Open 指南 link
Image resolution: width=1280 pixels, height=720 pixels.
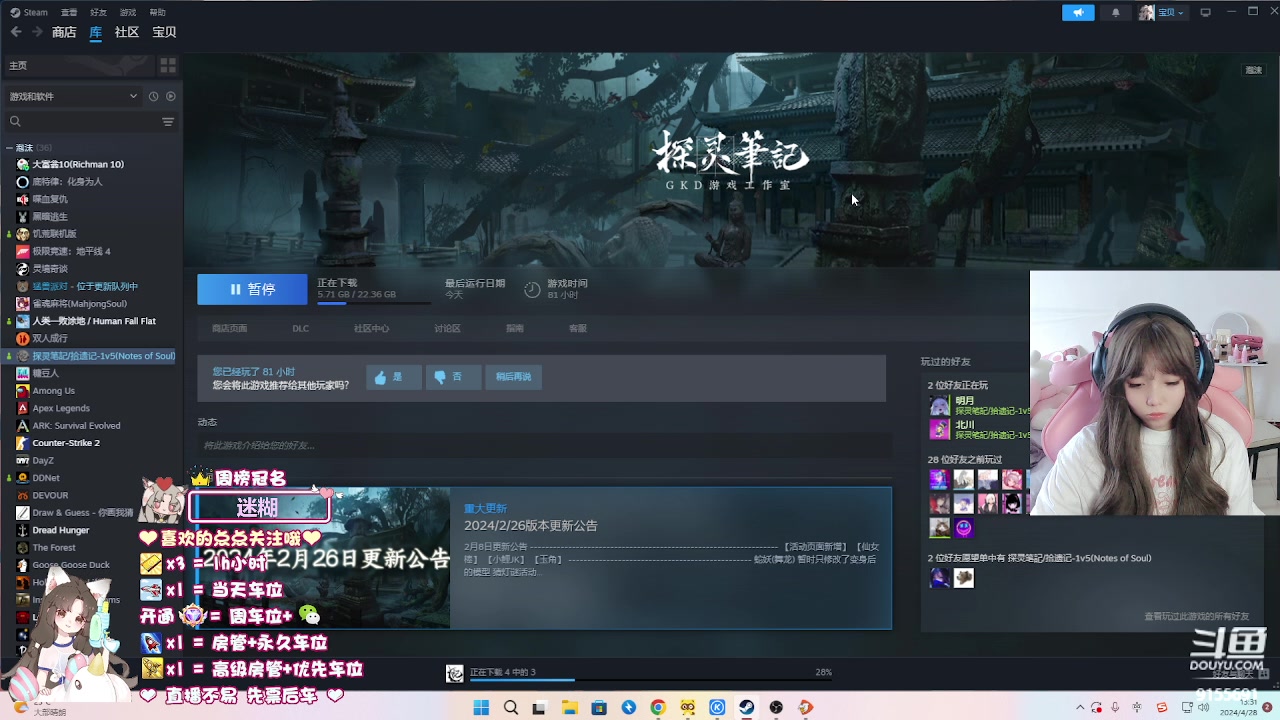[515, 328]
